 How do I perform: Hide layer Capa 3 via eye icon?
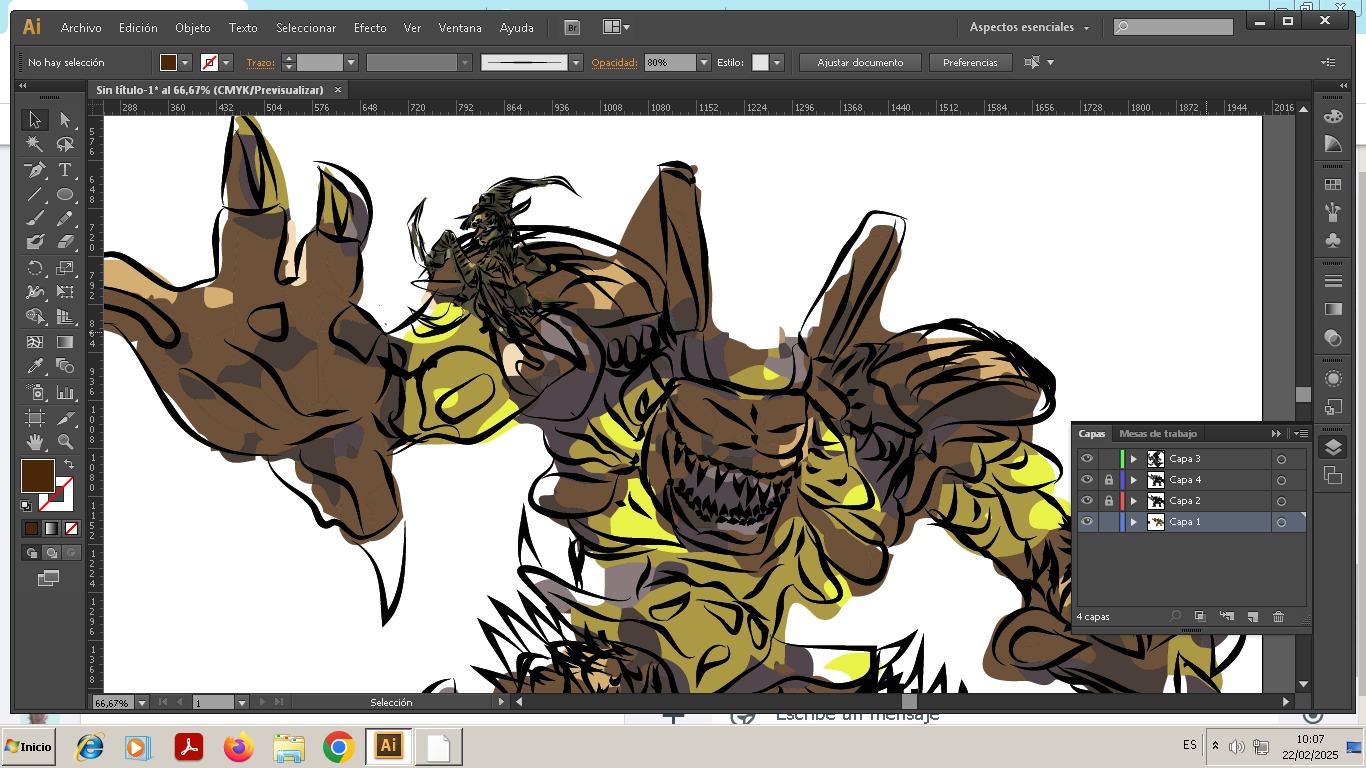pyautogui.click(x=1087, y=459)
